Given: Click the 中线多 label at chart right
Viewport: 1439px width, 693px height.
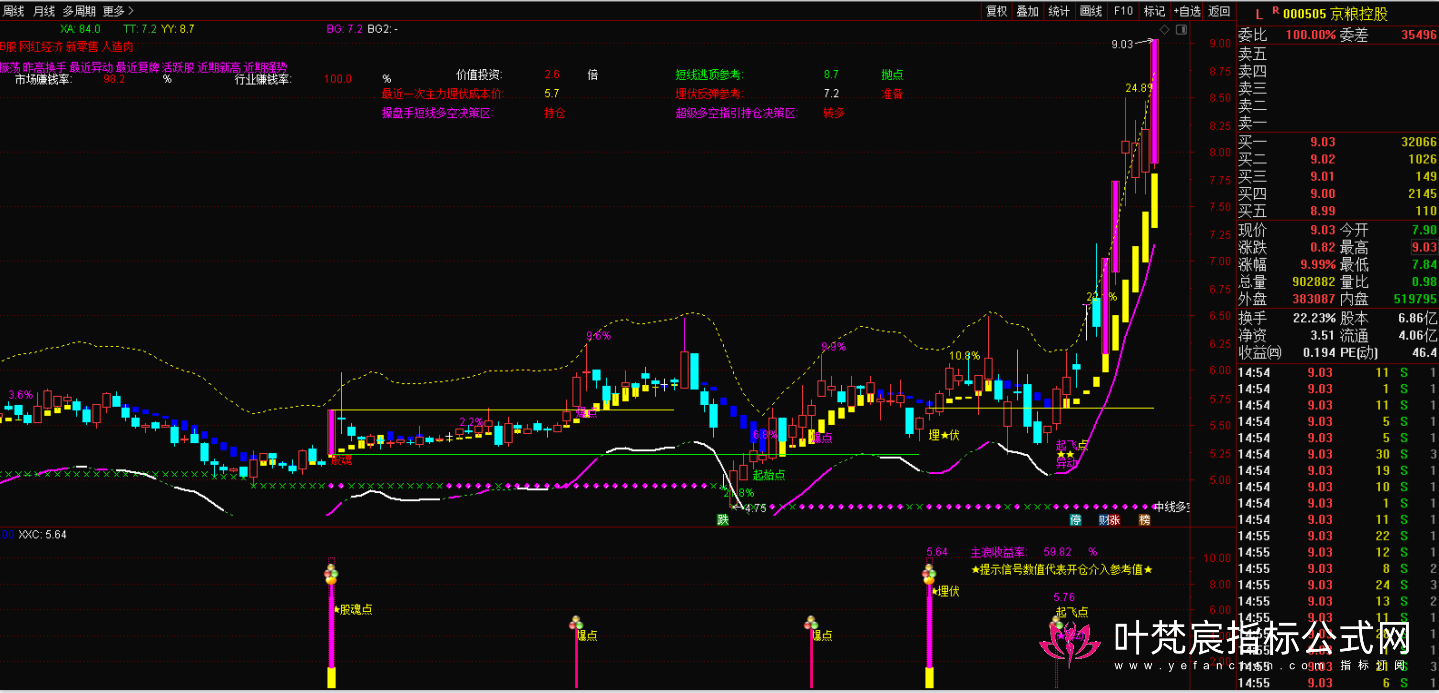Looking at the screenshot, I should tap(1172, 507).
